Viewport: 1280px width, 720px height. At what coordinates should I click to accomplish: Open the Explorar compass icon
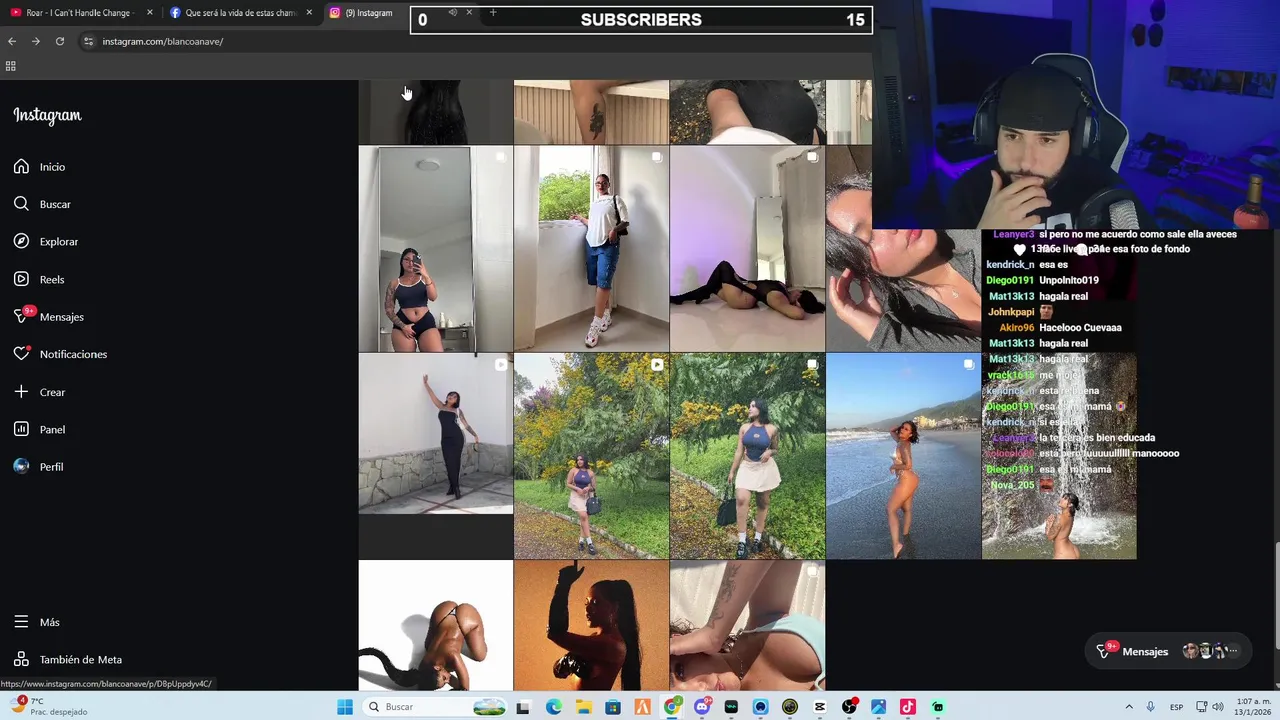click(x=21, y=241)
